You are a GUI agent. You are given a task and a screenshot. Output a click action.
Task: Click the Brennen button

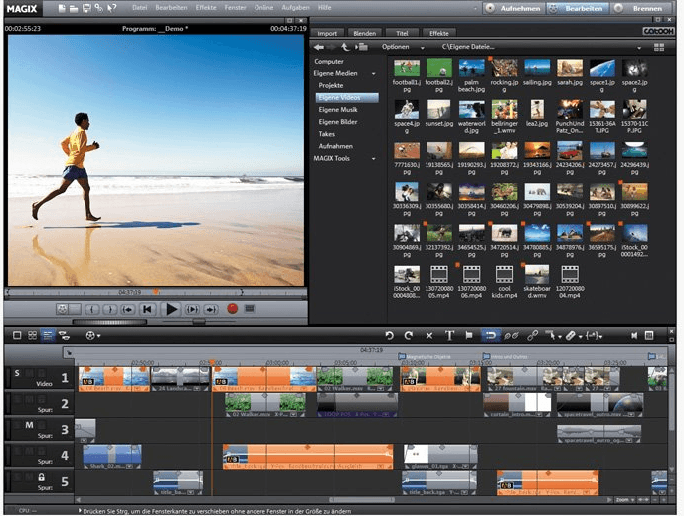point(641,8)
